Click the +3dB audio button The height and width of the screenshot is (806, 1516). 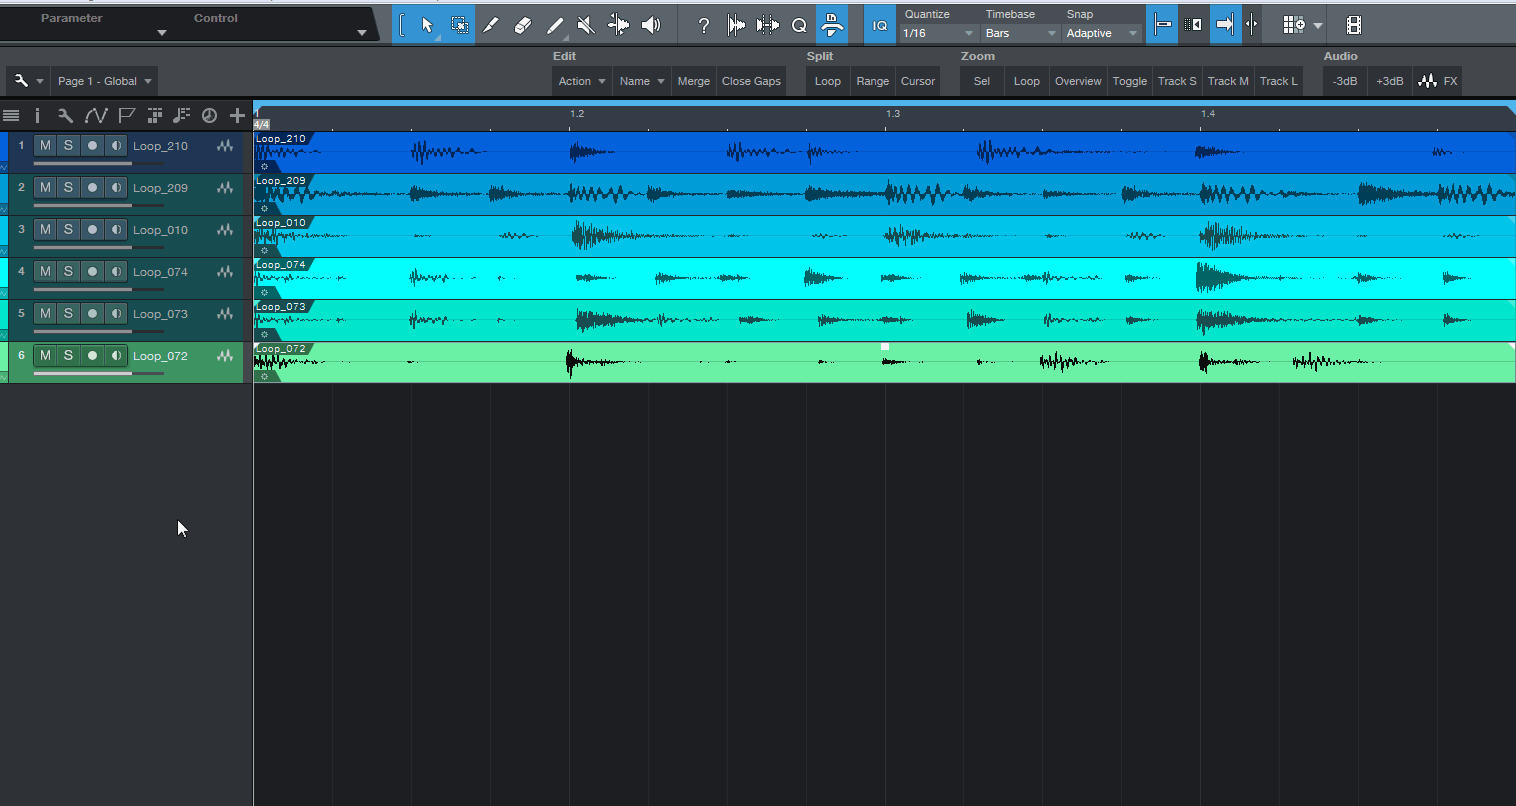1389,81
